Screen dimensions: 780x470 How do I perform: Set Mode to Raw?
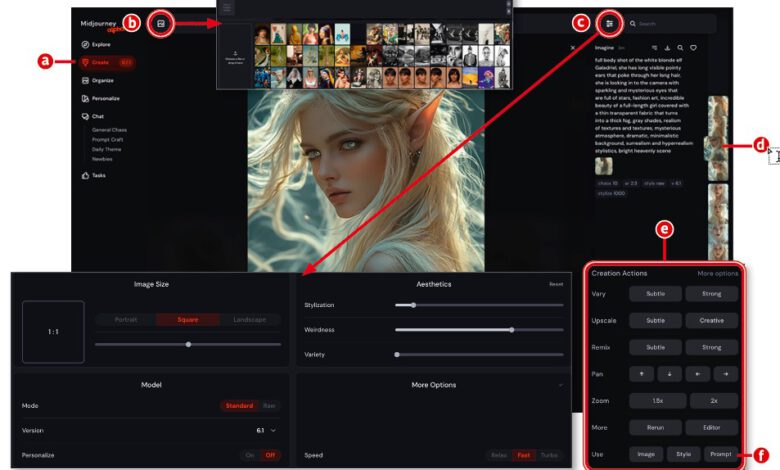[x=269, y=406]
